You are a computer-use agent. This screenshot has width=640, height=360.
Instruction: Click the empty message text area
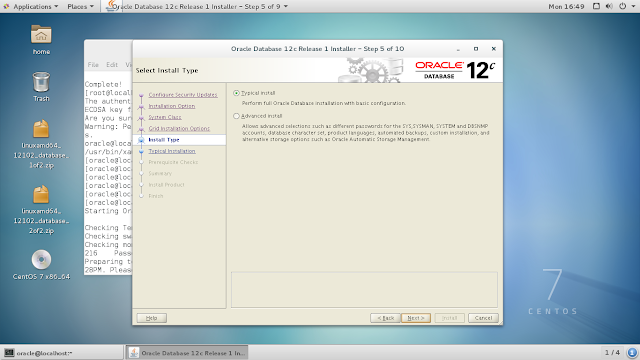pos(364,289)
